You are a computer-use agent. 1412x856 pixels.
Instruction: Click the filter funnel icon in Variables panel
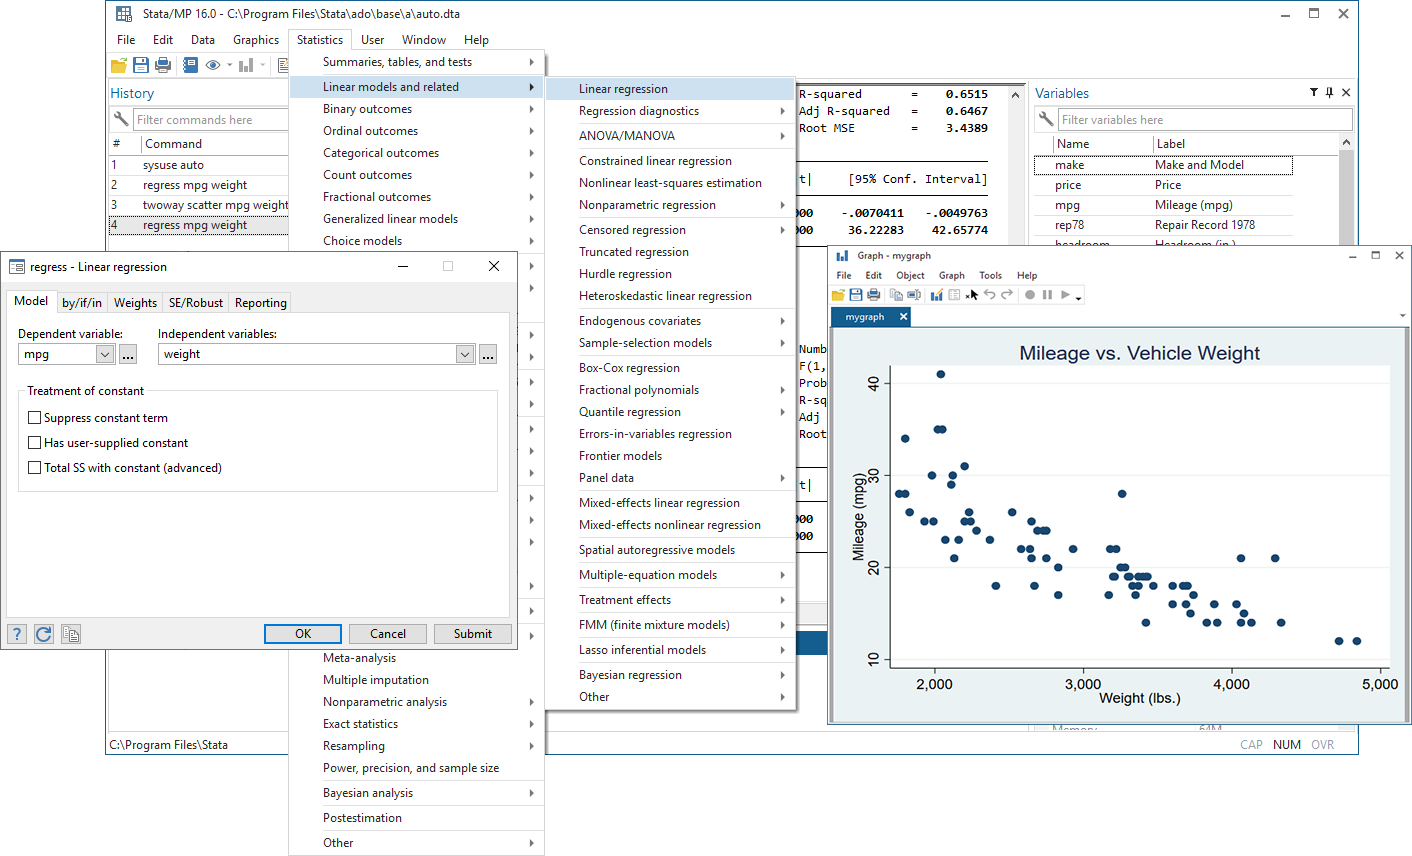pos(1313,92)
